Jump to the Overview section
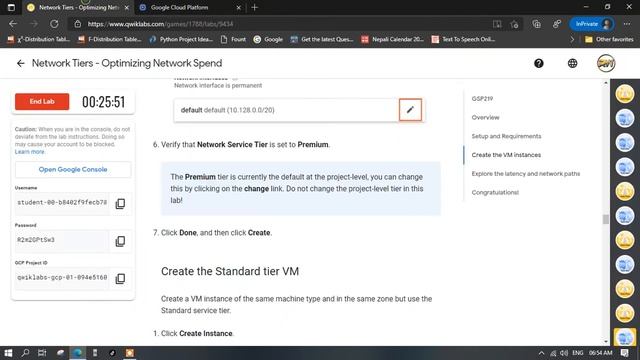The width and height of the screenshot is (640, 360). pos(485,118)
